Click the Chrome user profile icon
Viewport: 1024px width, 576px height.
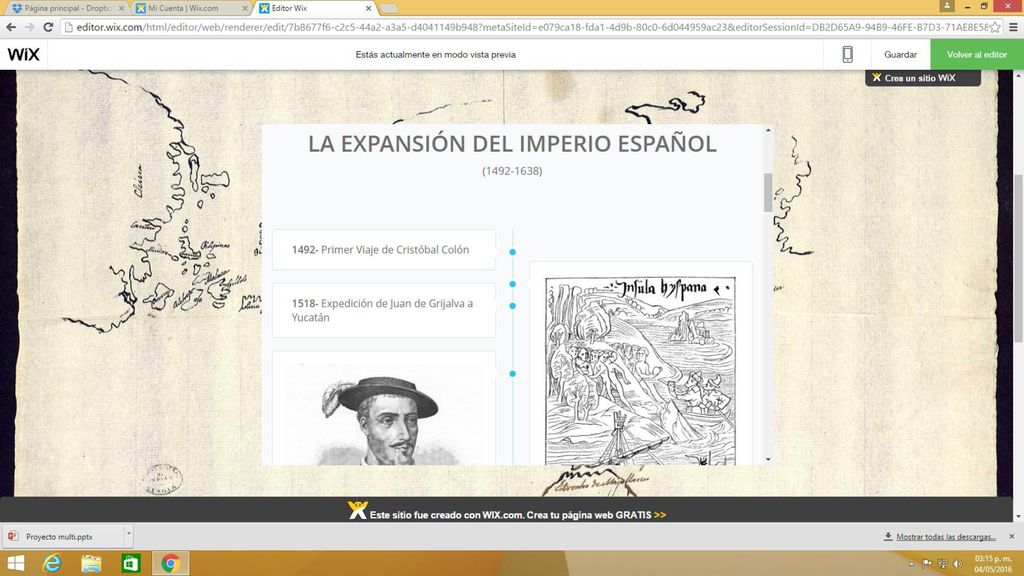(947, 6)
